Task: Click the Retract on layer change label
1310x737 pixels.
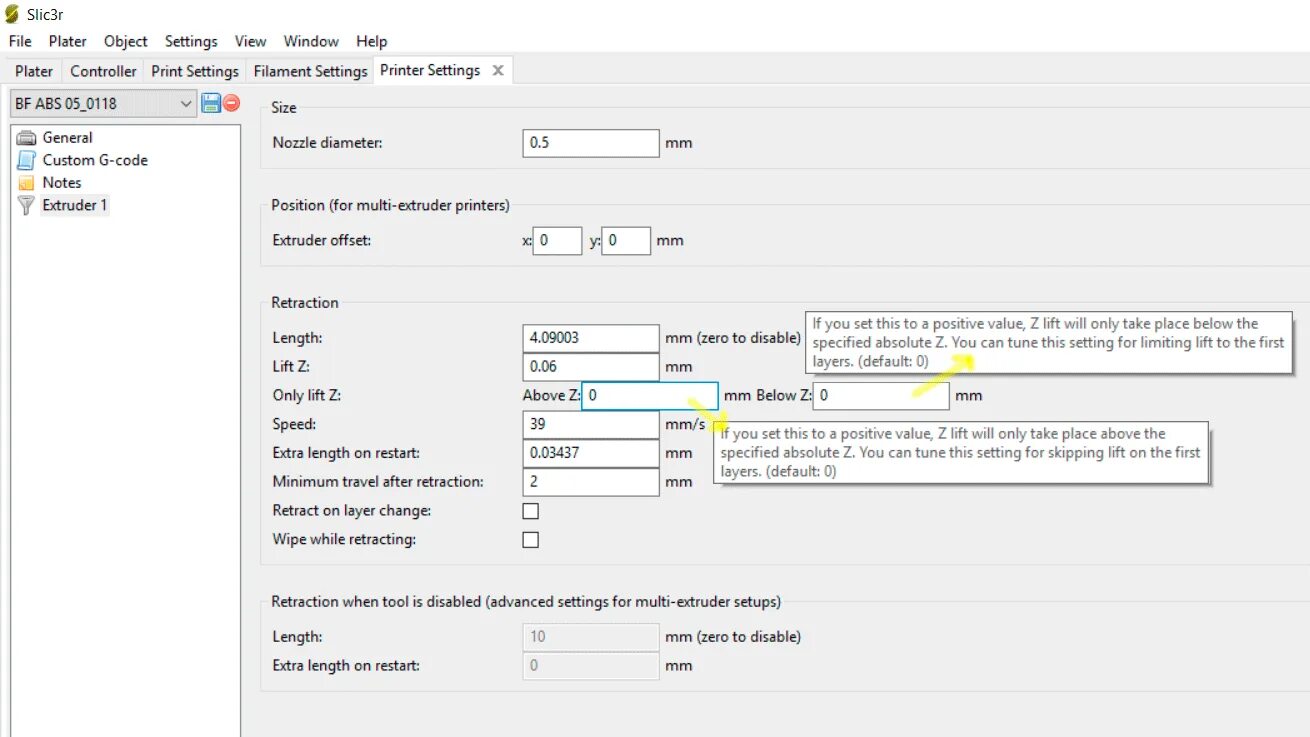Action: 351,511
